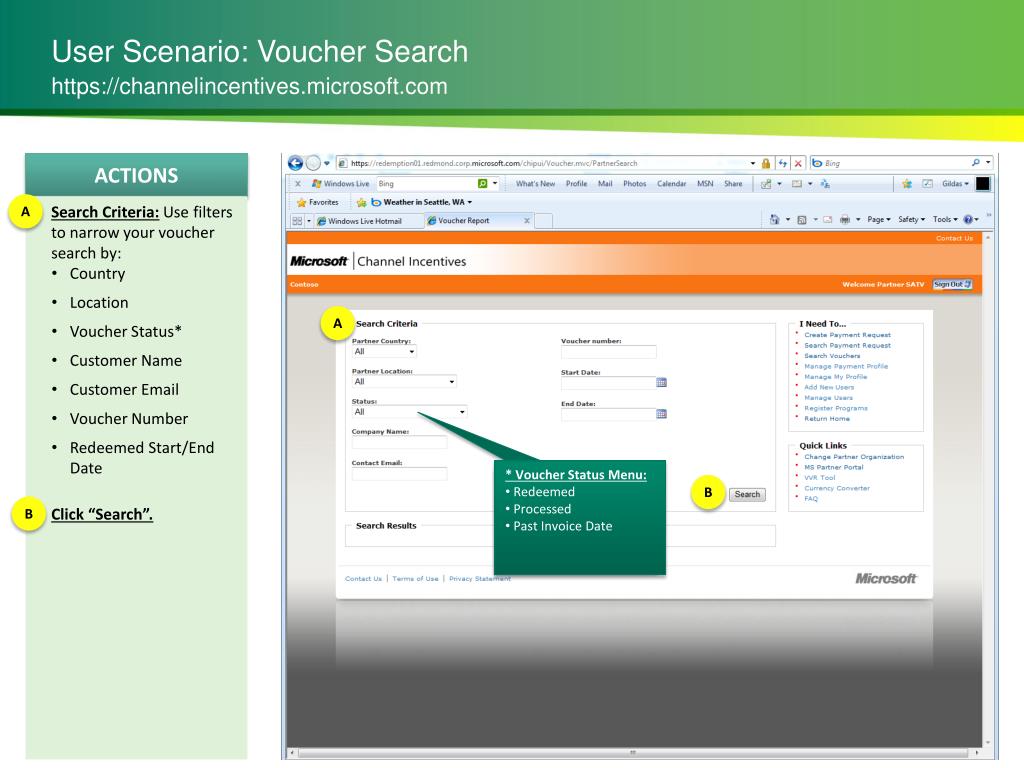Click the Search button
The width and height of the screenshot is (1024, 768).
pos(747,494)
